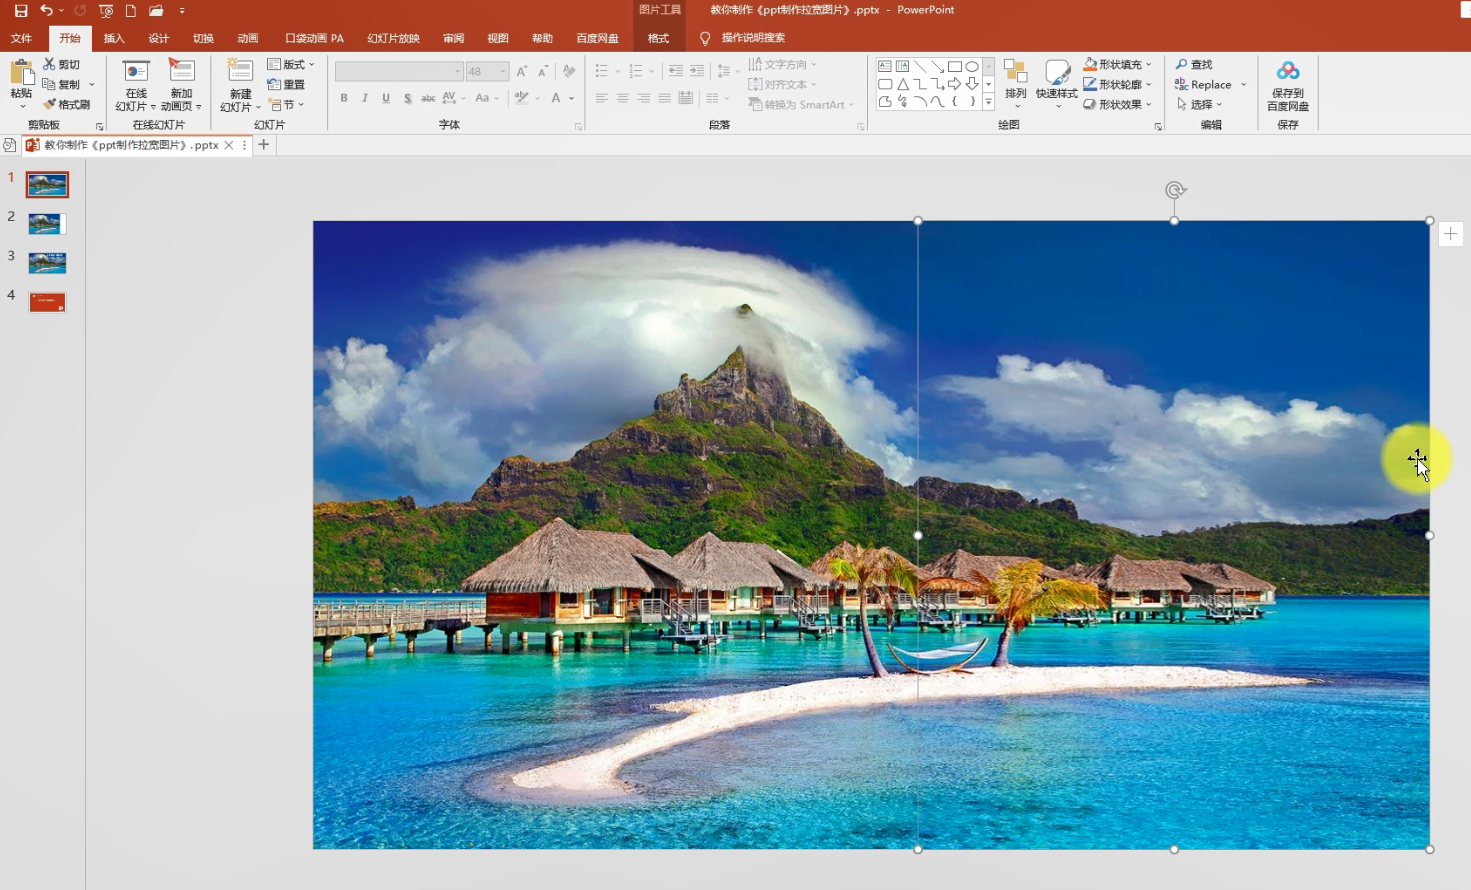Click the 格式刷 format painter icon
1471x890 pixels.
[x=49, y=104]
